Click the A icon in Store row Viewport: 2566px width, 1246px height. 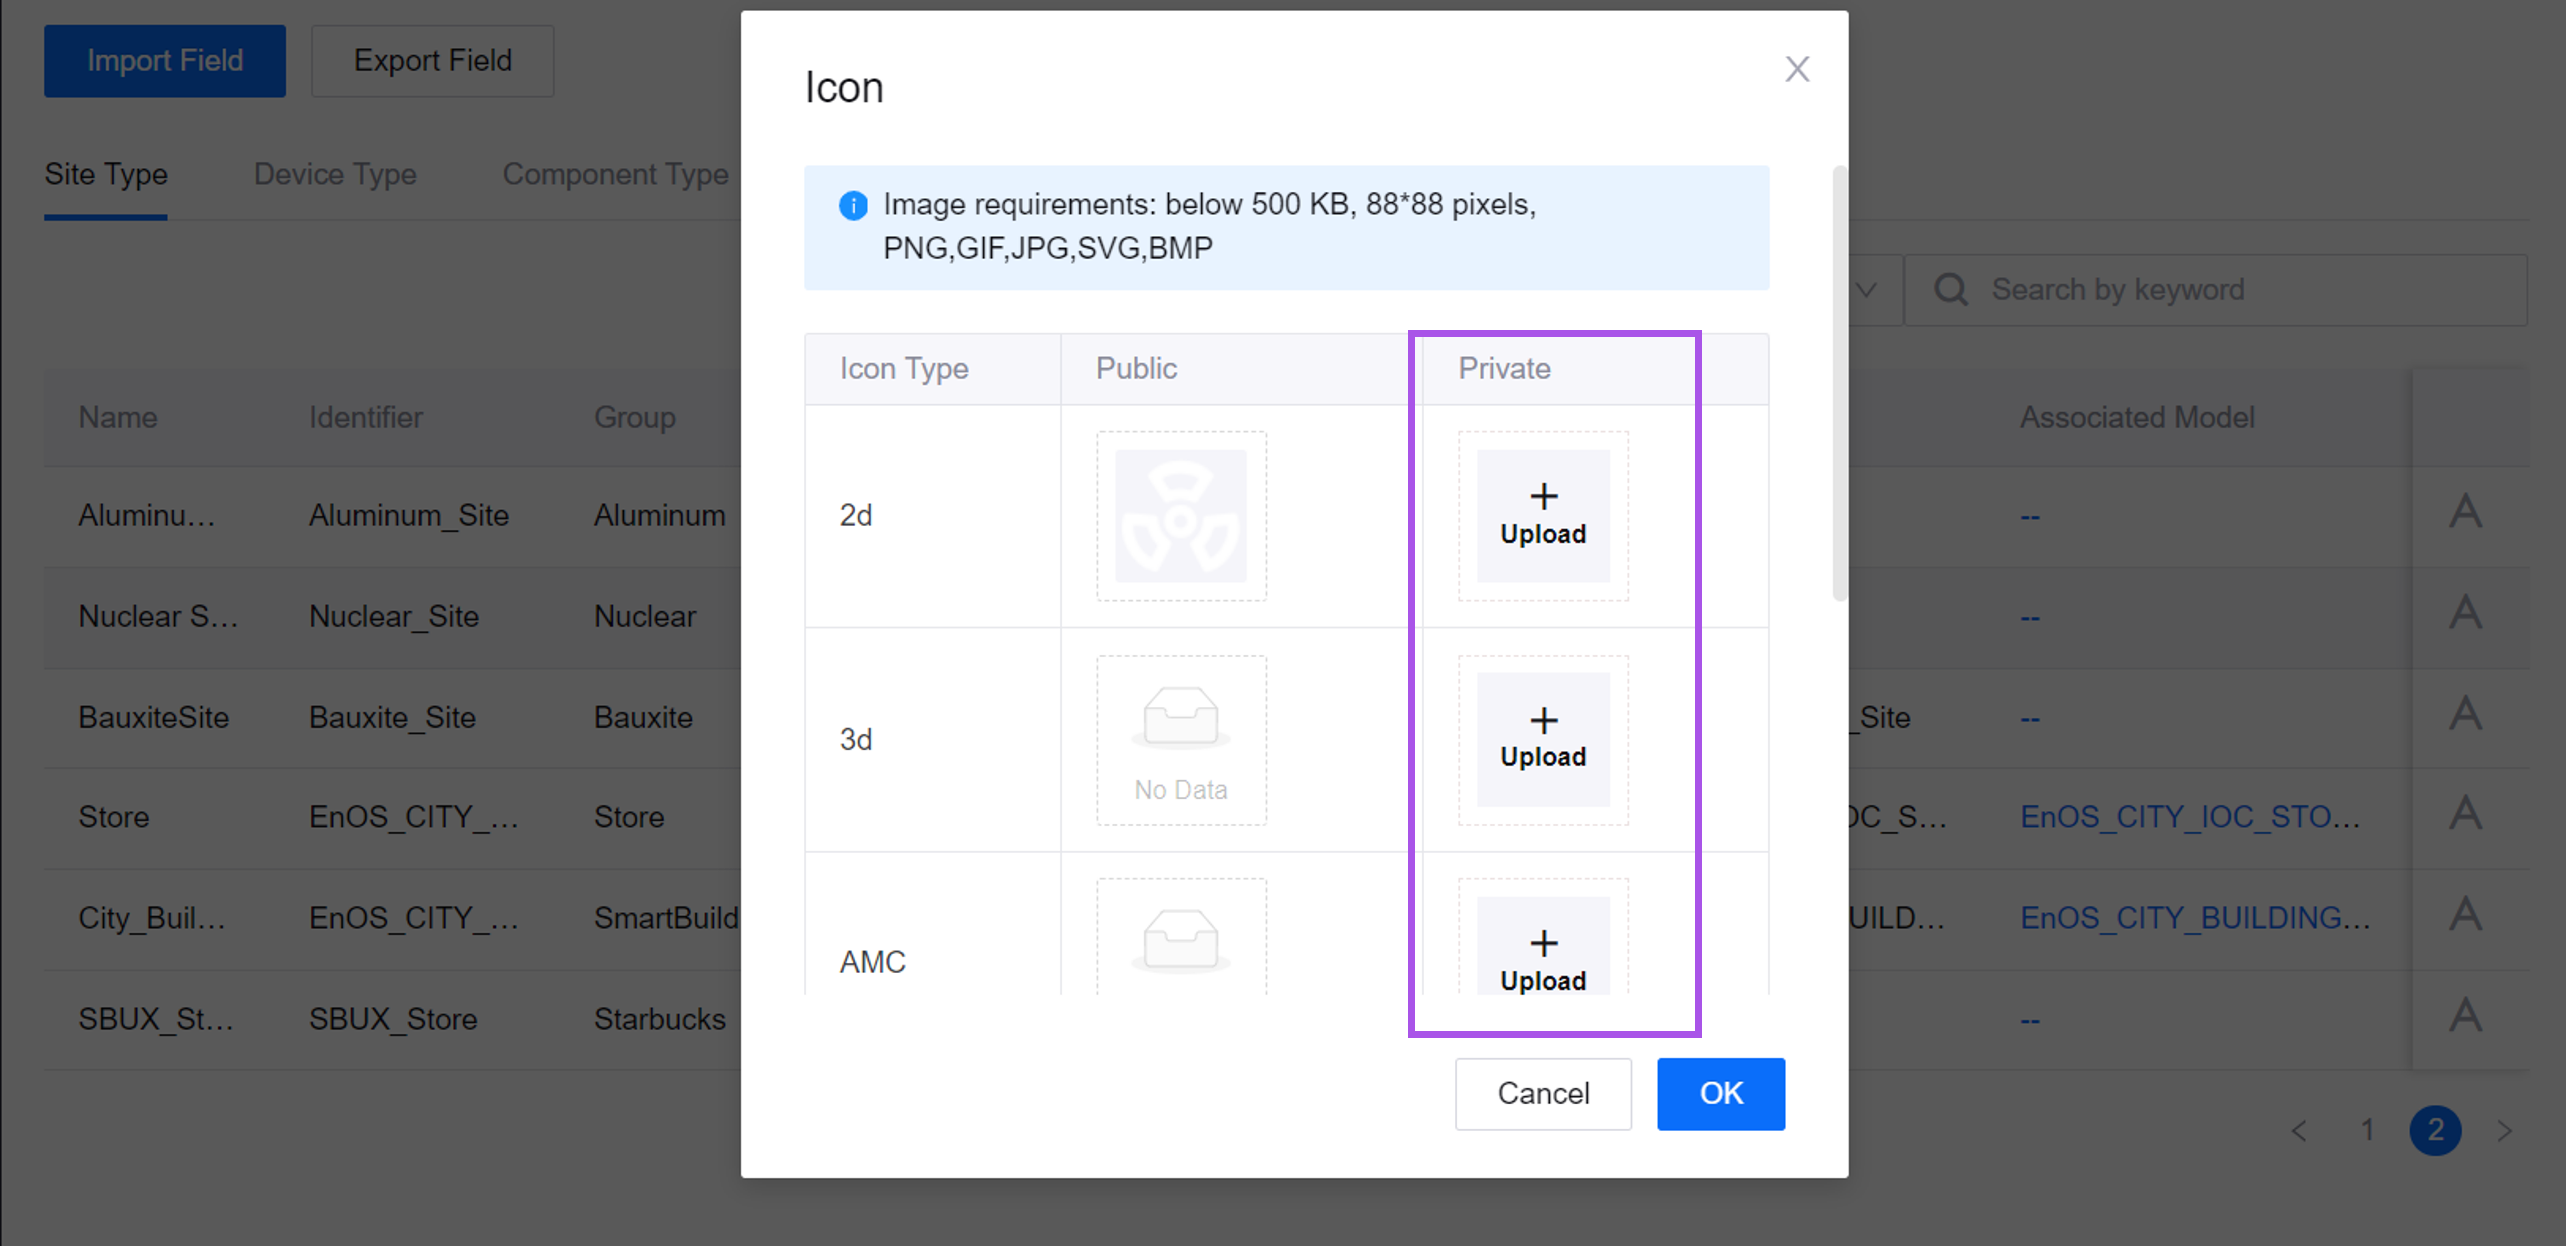coord(2465,814)
